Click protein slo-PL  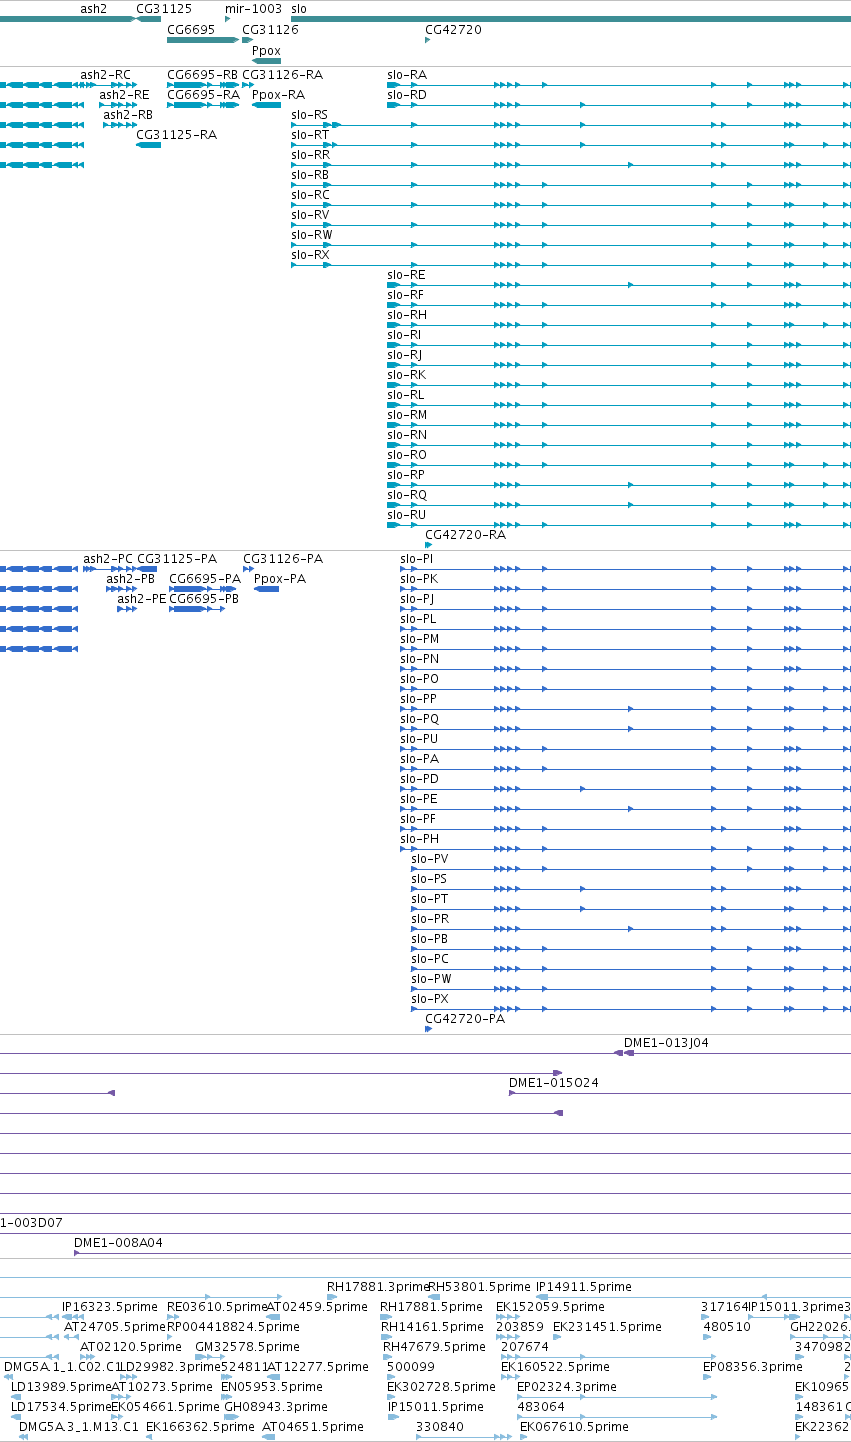[418, 619]
